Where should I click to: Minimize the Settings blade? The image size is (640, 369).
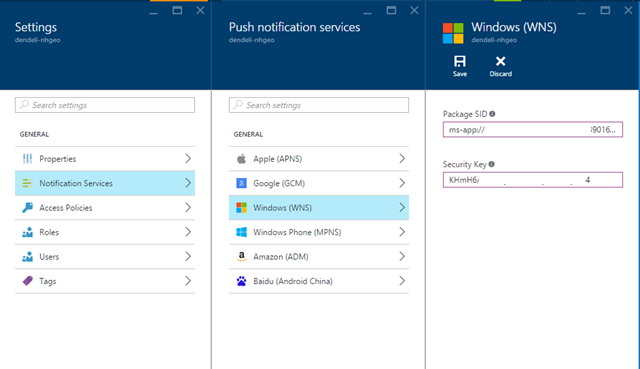pyautogui.click(x=153, y=13)
